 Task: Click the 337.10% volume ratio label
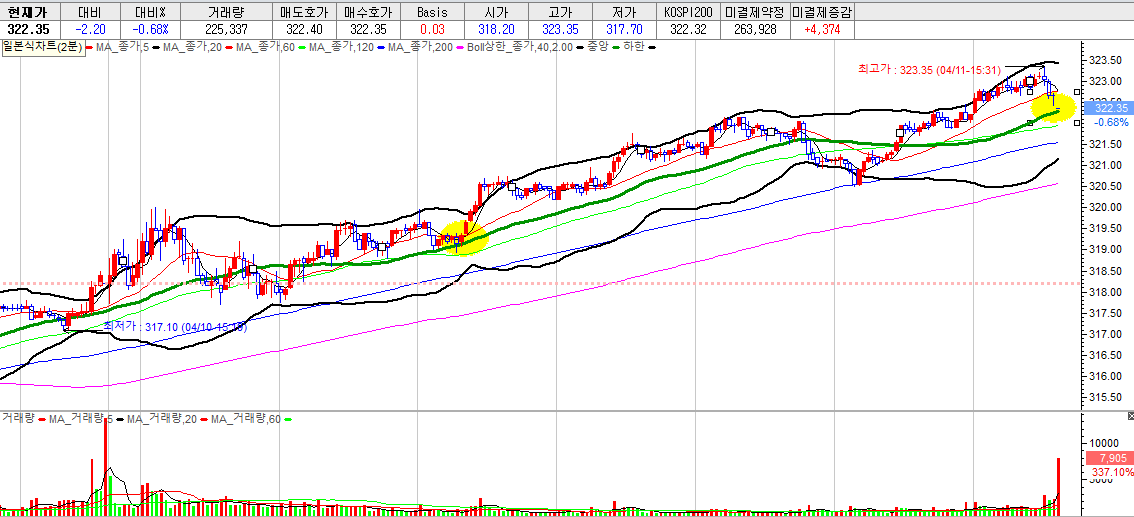pos(1112,472)
